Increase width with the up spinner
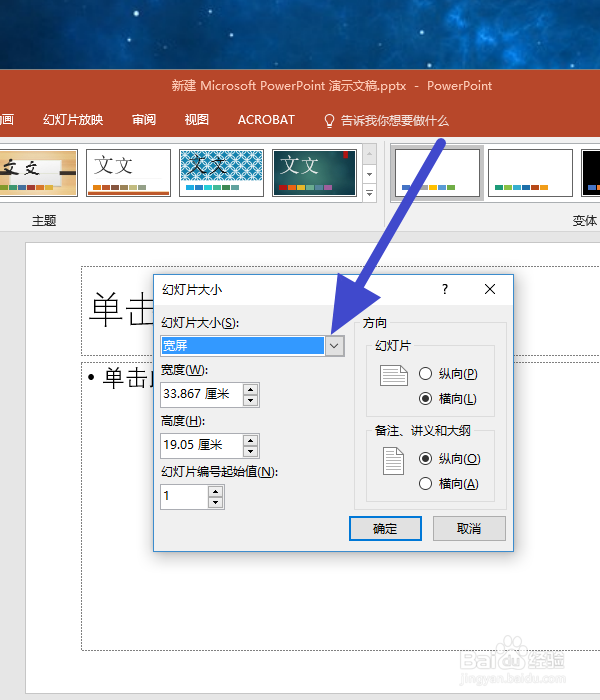The width and height of the screenshot is (600, 700). coord(250,389)
